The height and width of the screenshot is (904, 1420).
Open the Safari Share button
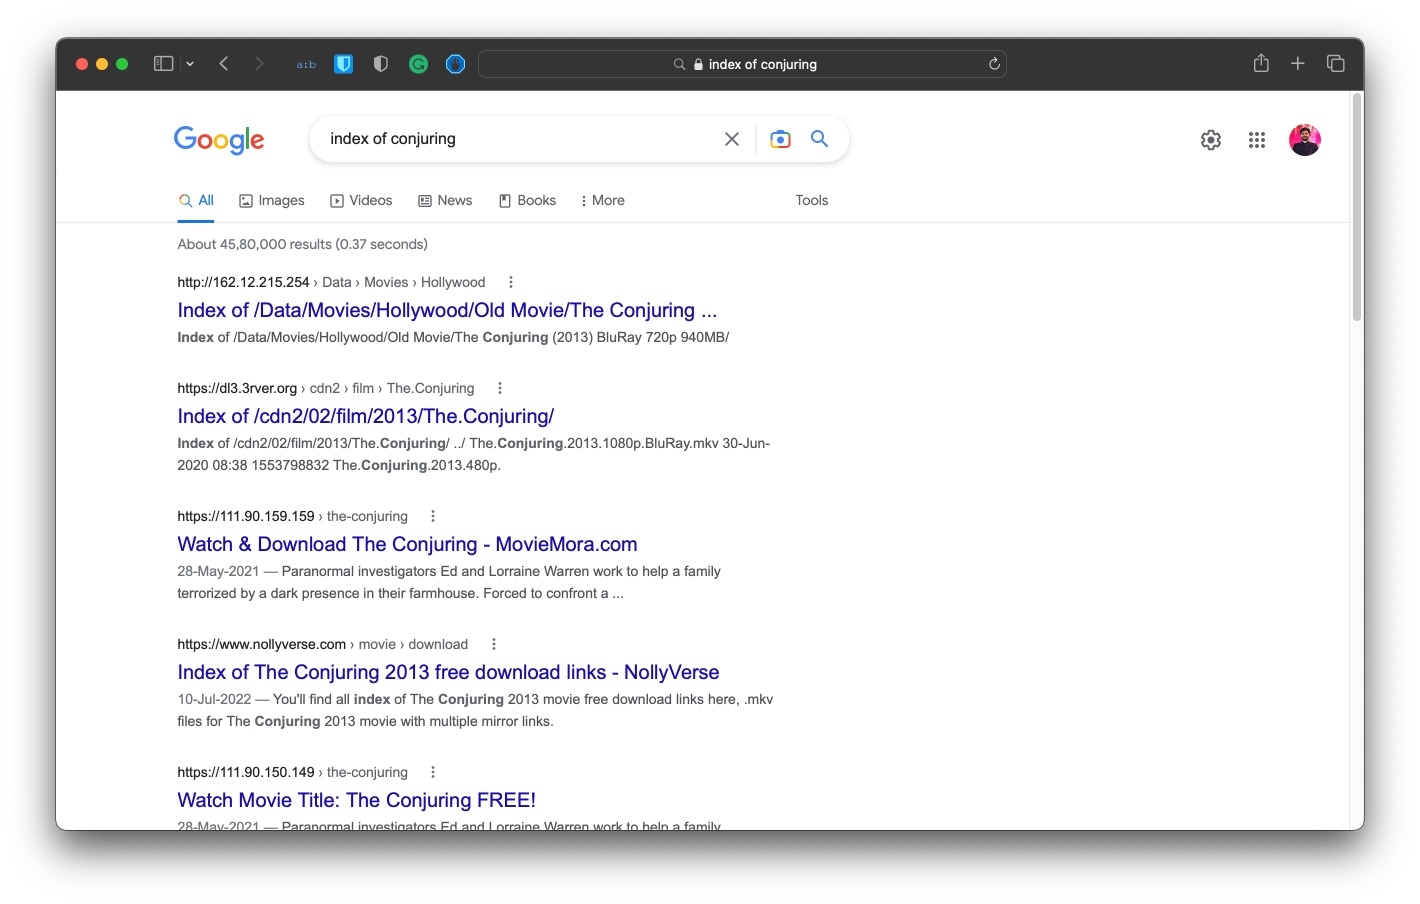click(x=1261, y=63)
